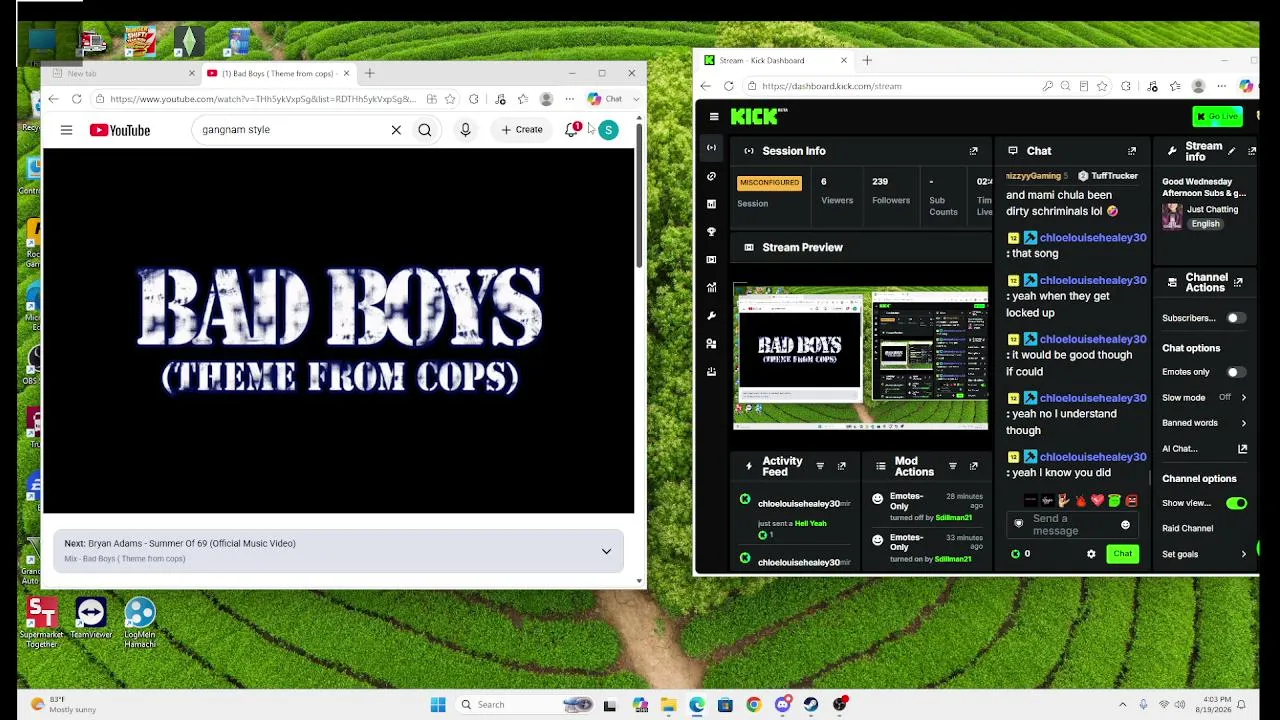Go back in the YouTube browser window
Image resolution: width=1280 pixels, height=720 pixels.
pos(53,99)
